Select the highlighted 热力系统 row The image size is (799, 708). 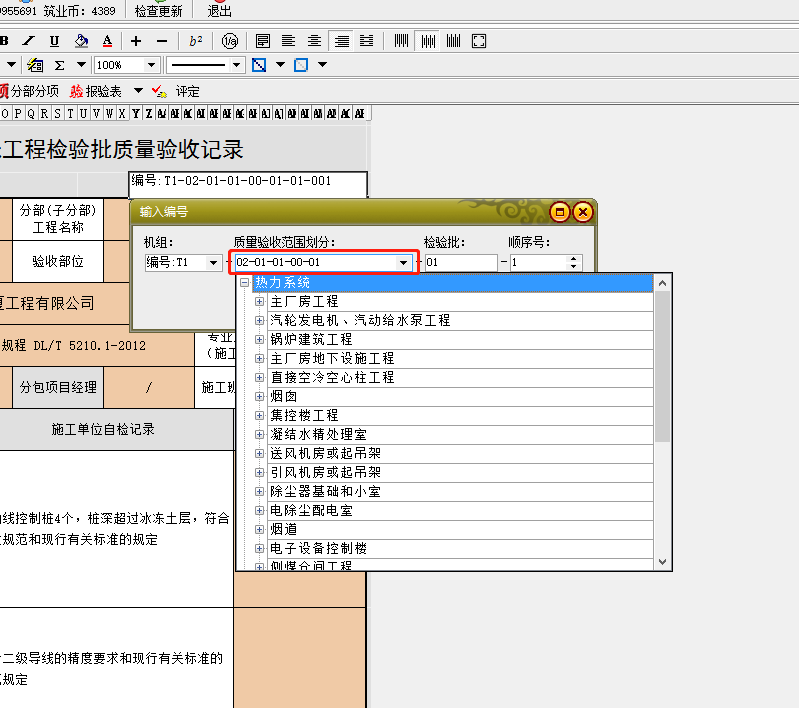coord(452,282)
